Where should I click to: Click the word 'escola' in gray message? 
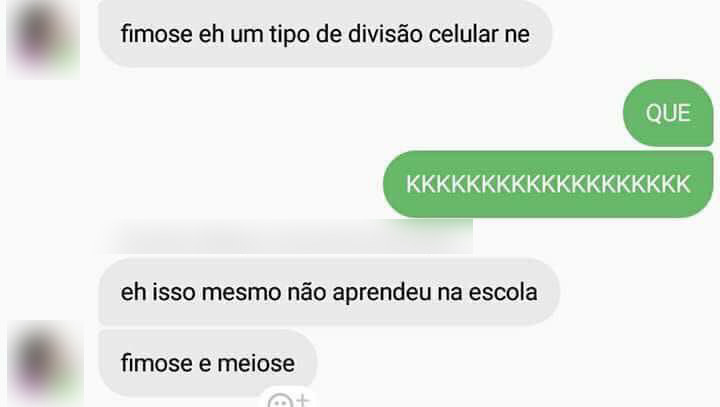[503, 292]
